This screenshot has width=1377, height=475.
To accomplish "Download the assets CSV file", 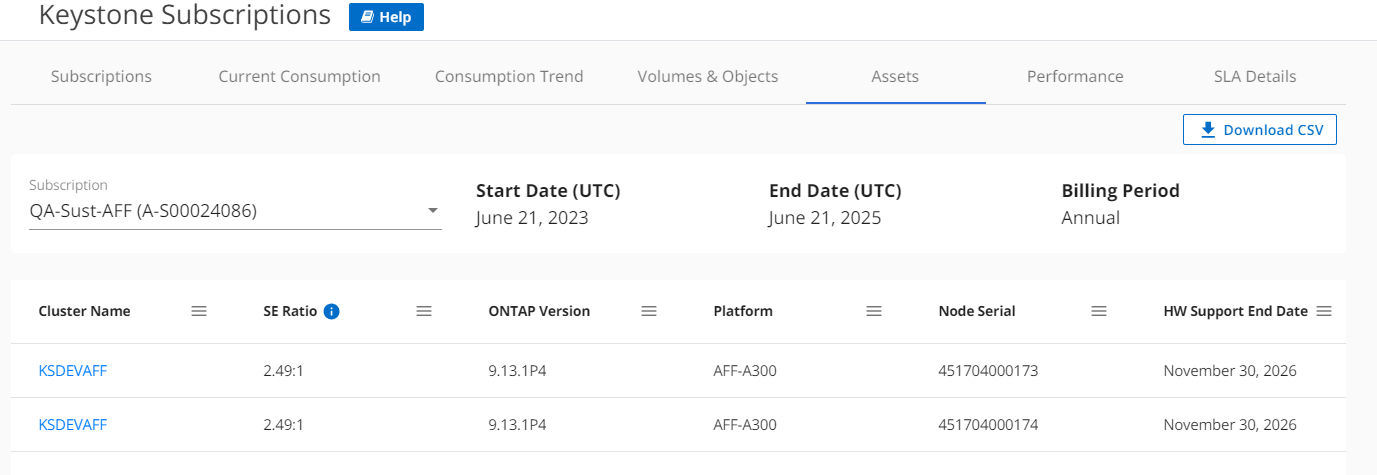I will coord(1259,130).
